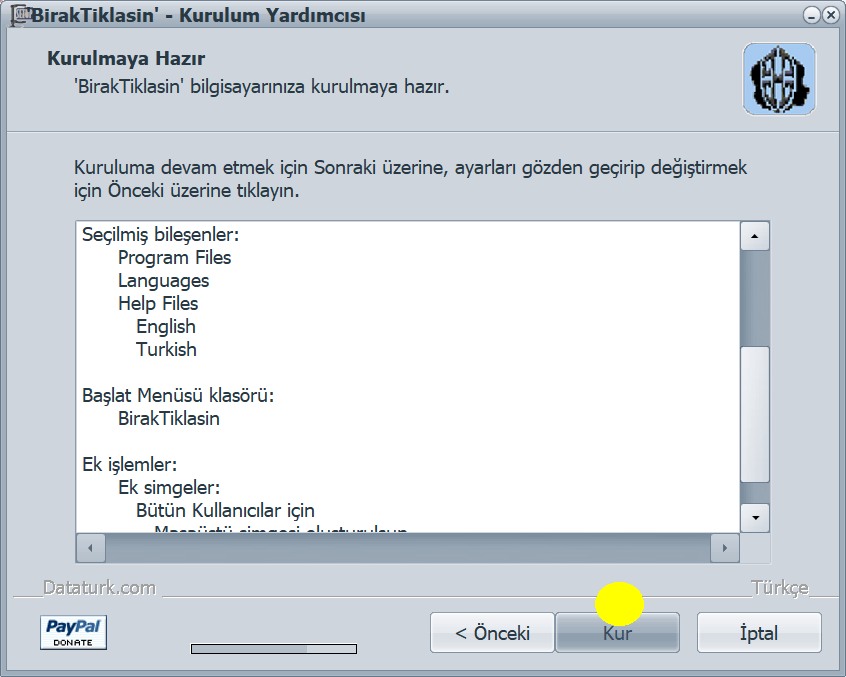Start installation with the Kur button

coord(617,632)
